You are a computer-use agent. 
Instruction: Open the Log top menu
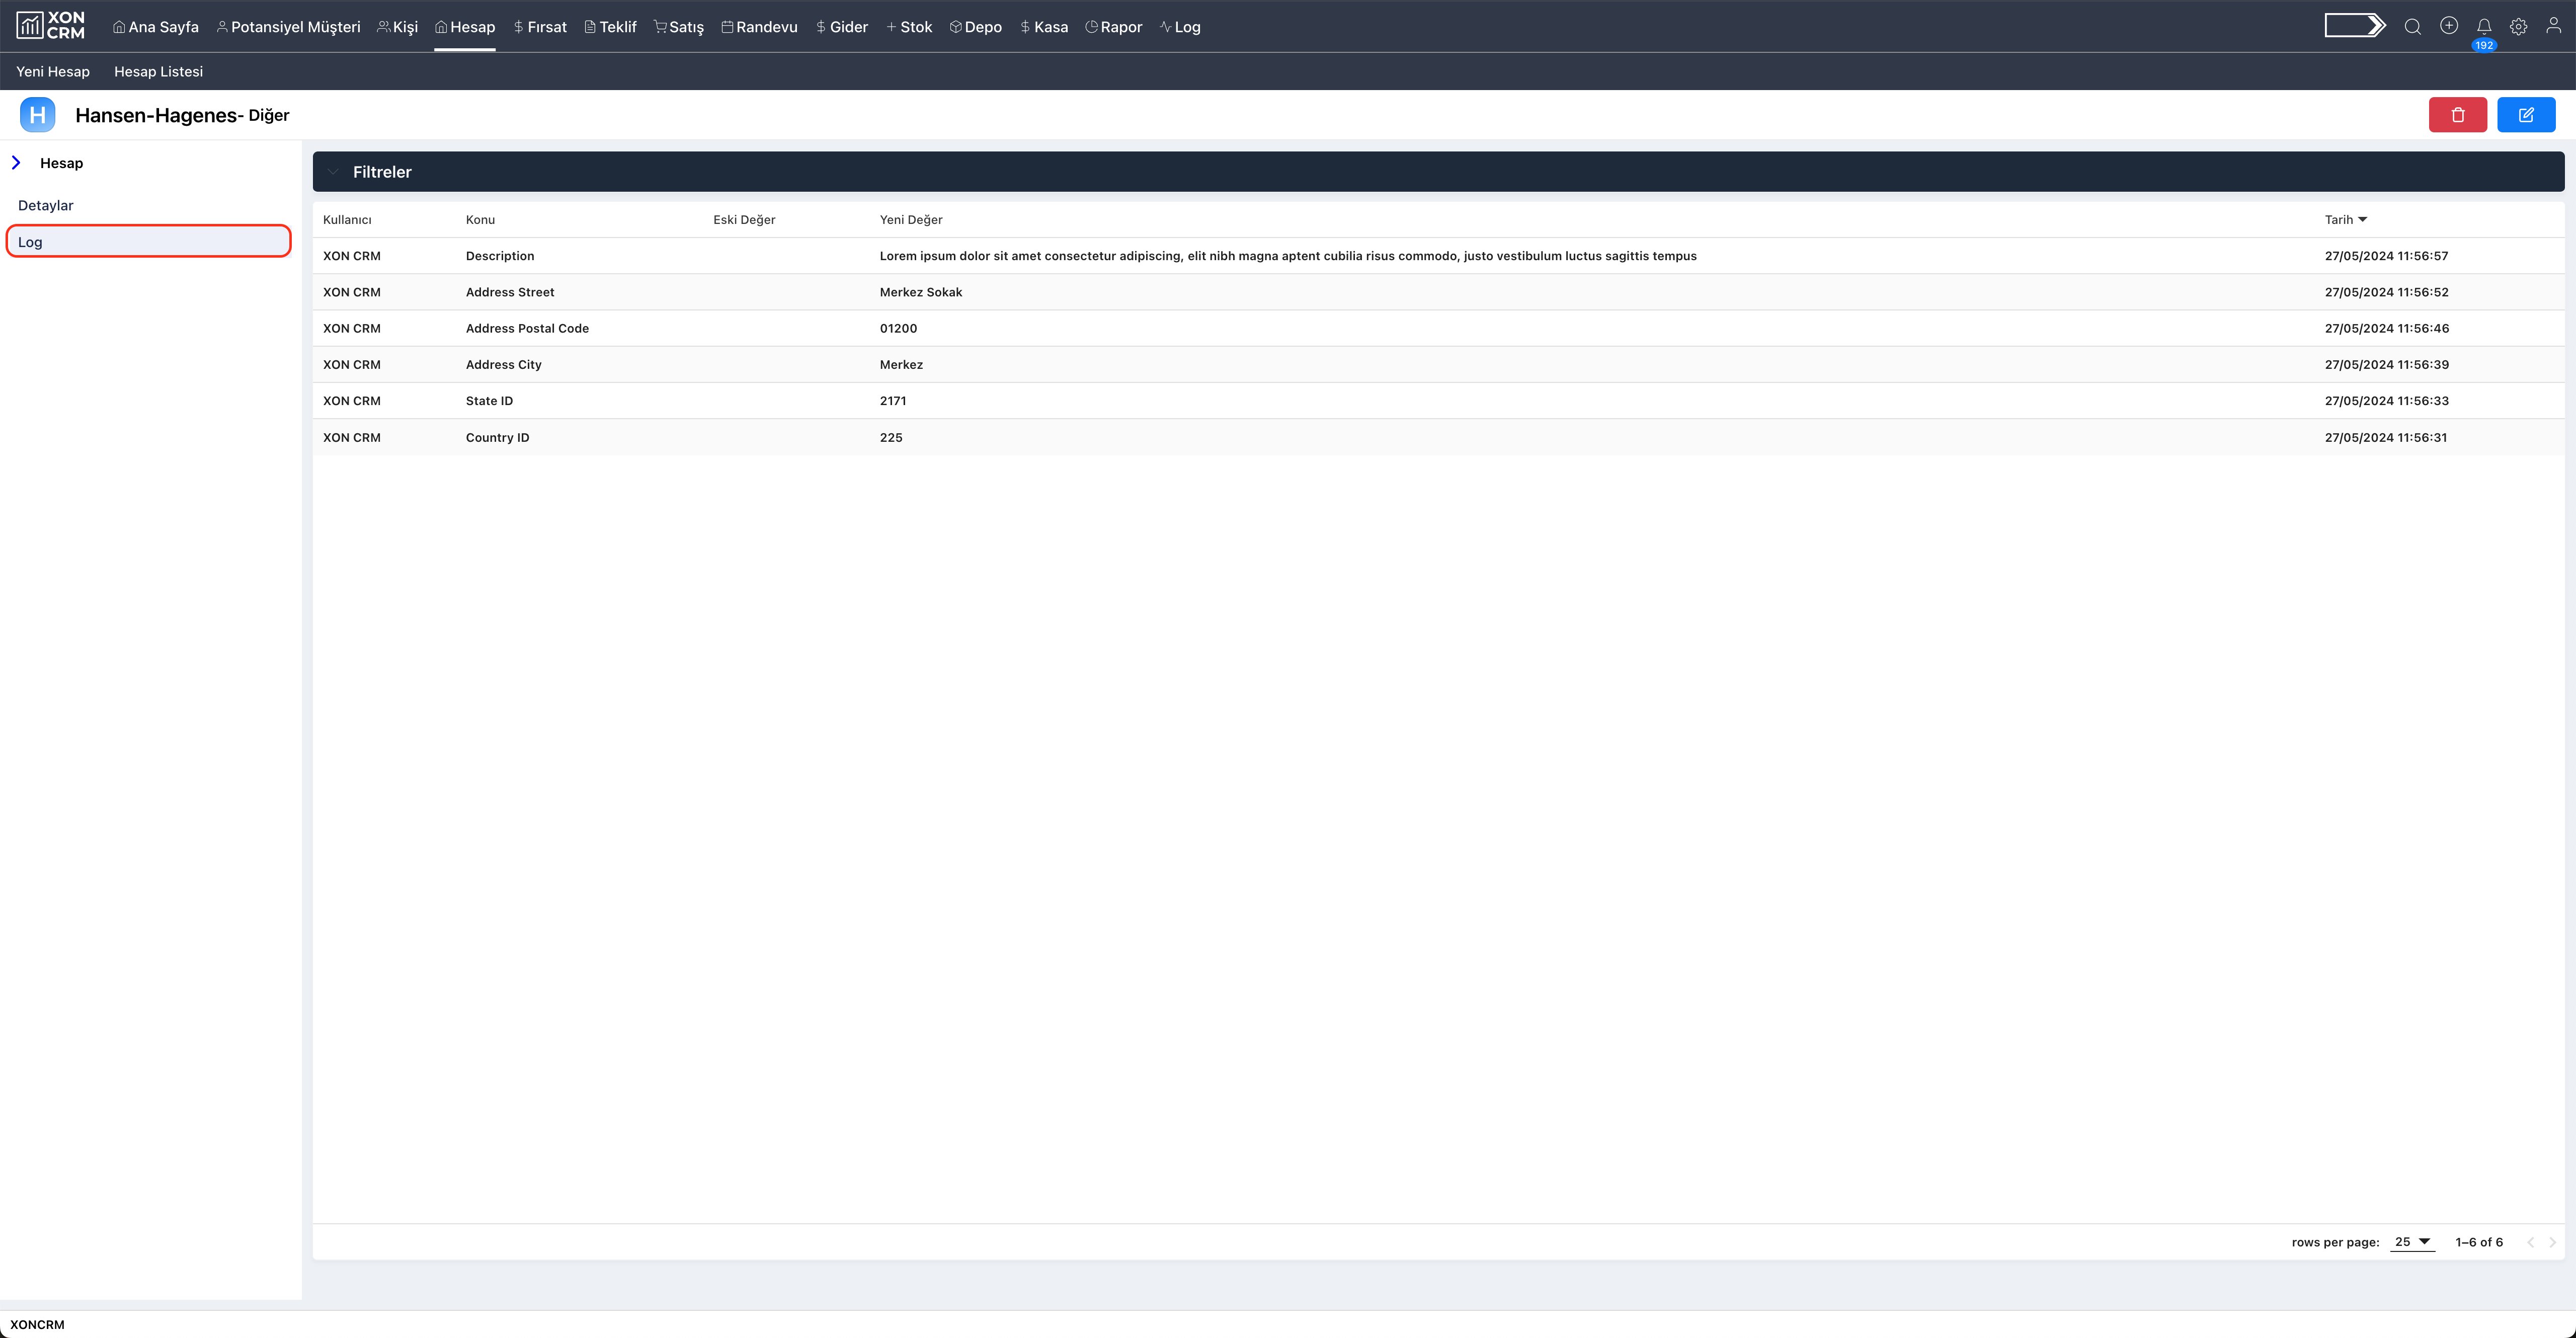click(x=1180, y=27)
